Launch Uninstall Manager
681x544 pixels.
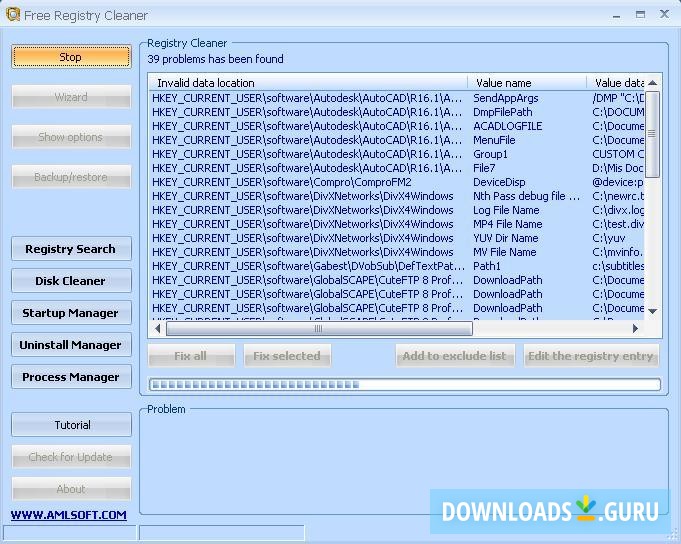click(x=71, y=345)
